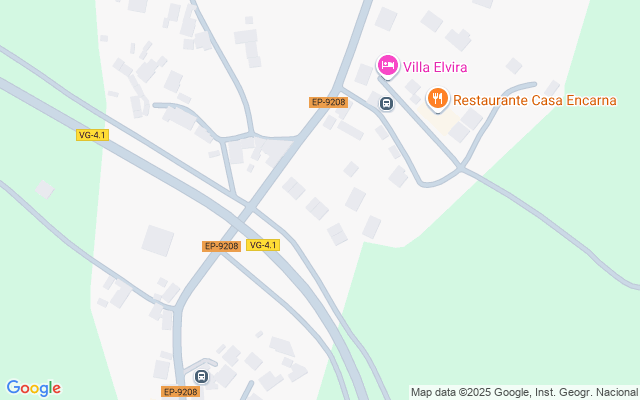Select the building directly left of Villa Elvira pin
The image size is (640, 400).
pos(363,75)
